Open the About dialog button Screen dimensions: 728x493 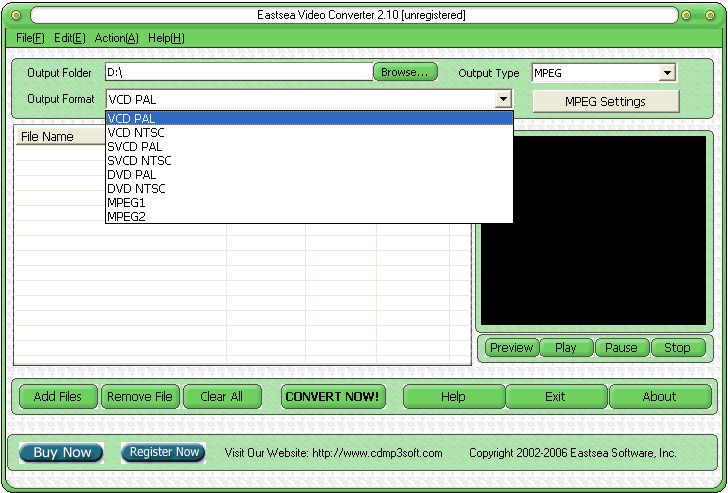pyautogui.click(x=660, y=396)
